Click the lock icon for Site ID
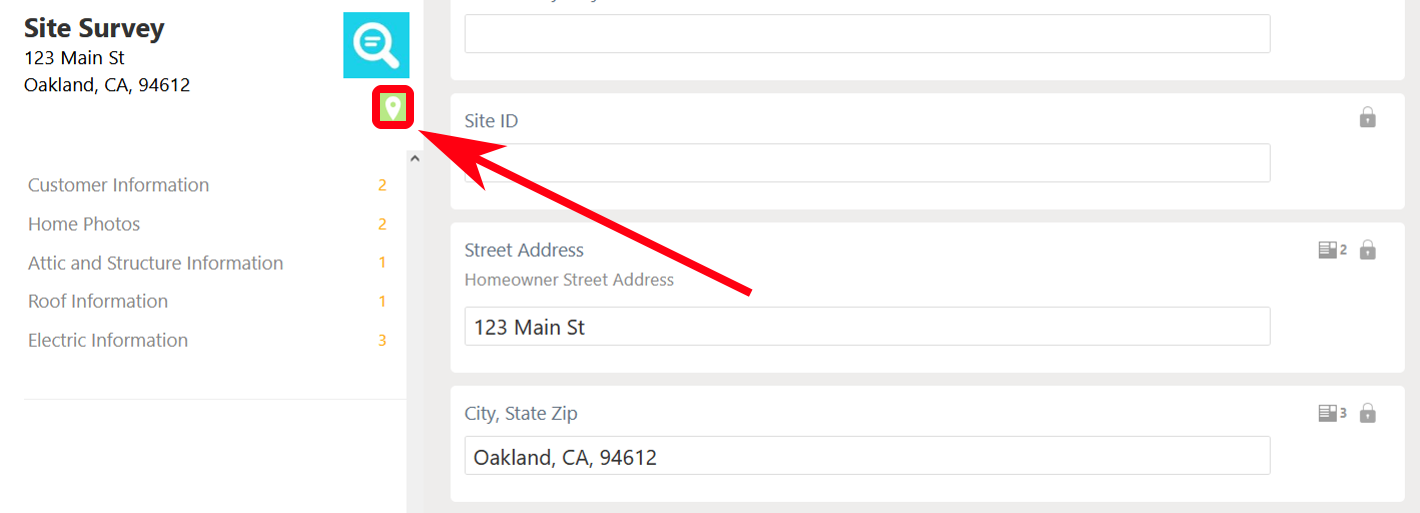The image size is (1420, 513). (x=1367, y=118)
